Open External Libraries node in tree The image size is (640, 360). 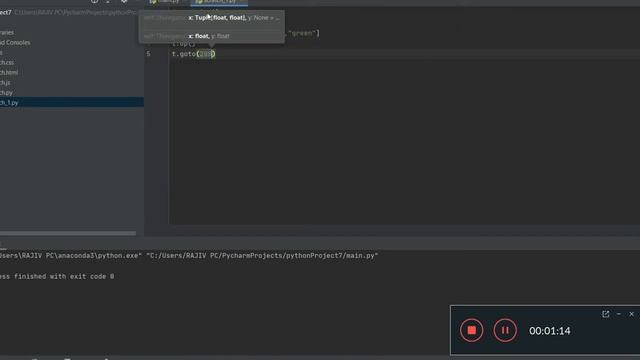click(7, 32)
